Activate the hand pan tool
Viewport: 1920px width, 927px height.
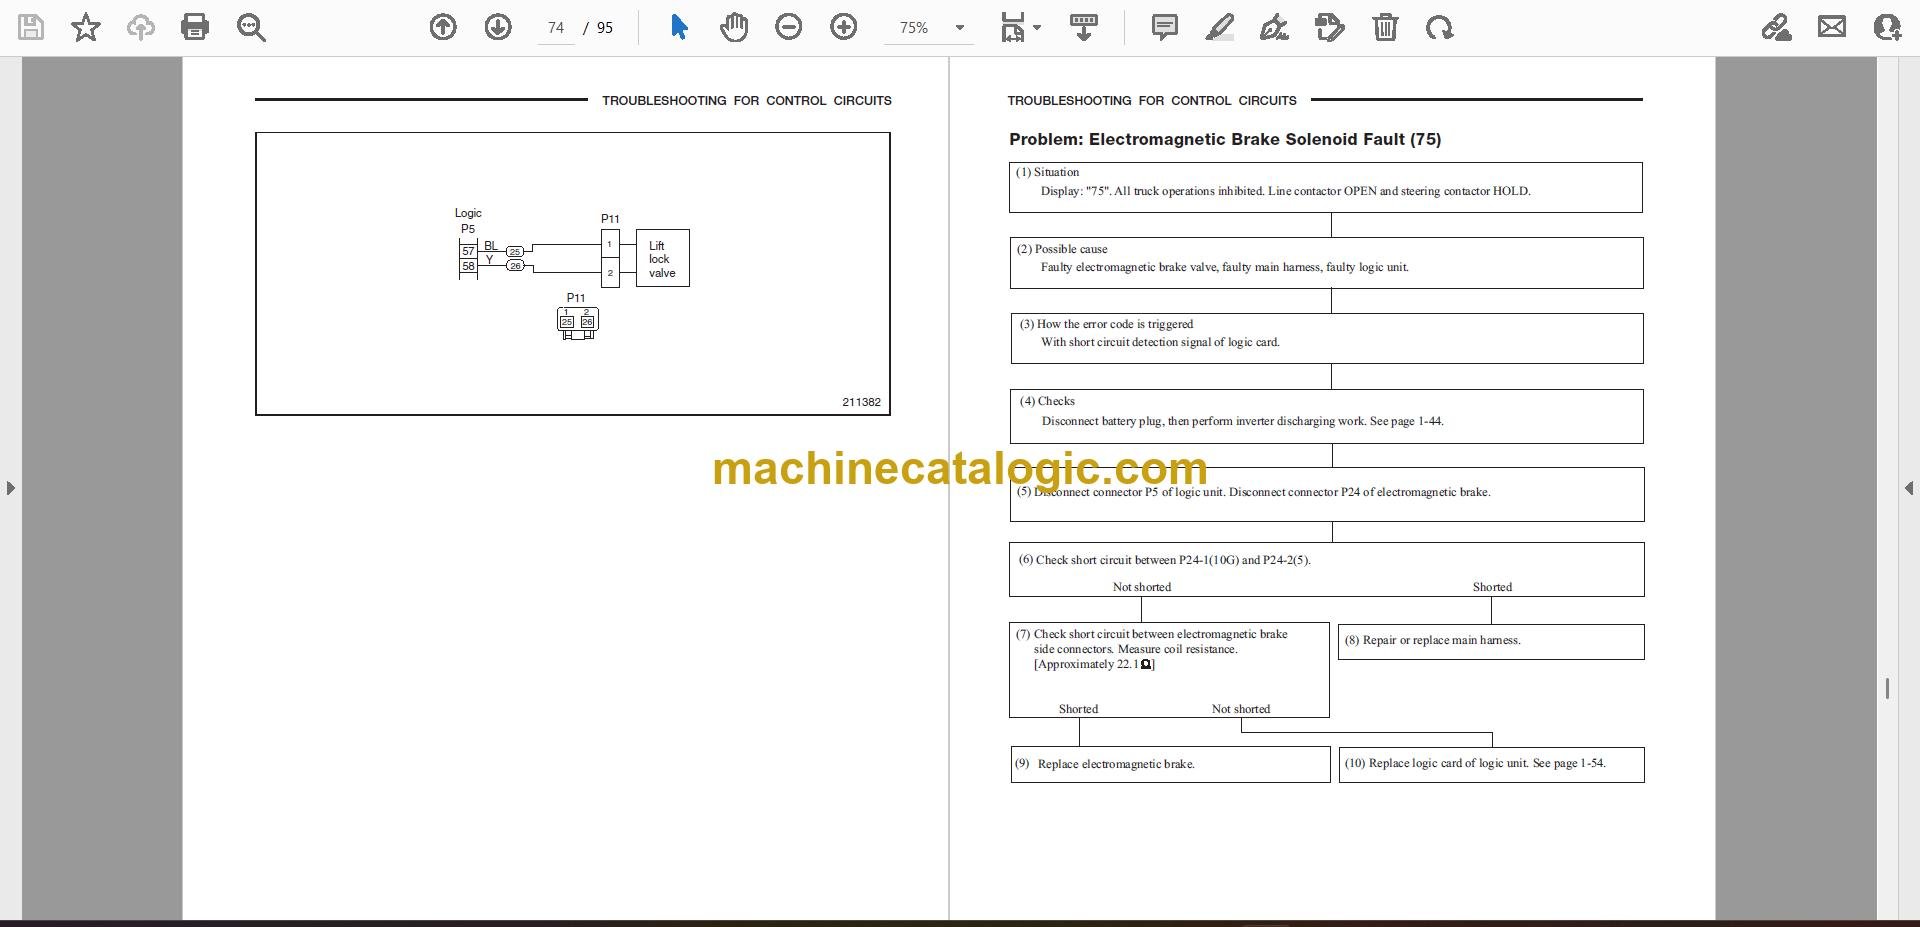point(734,27)
